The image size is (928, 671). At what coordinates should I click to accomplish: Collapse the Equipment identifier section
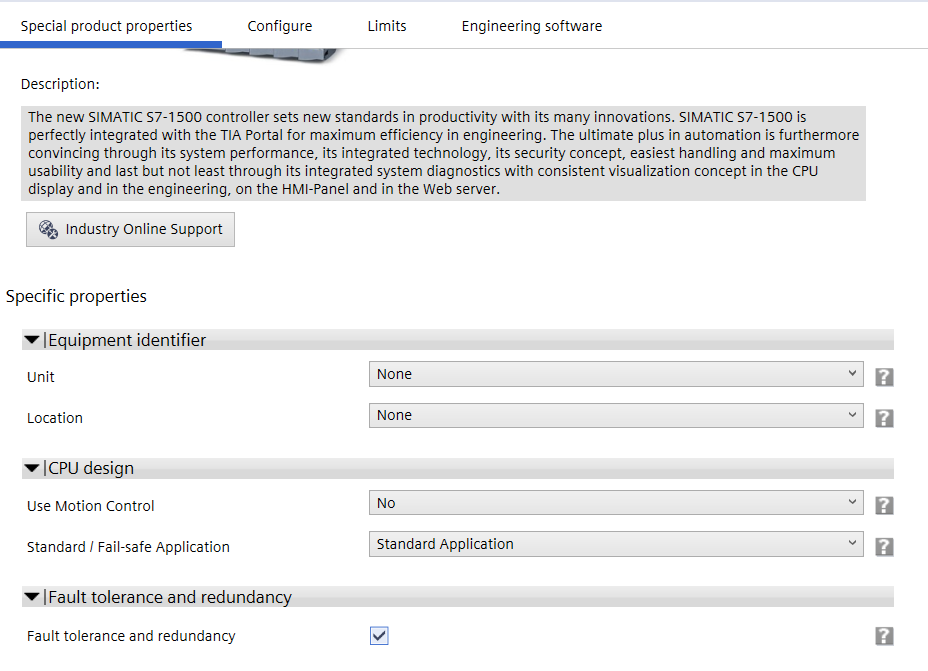[32, 340]
